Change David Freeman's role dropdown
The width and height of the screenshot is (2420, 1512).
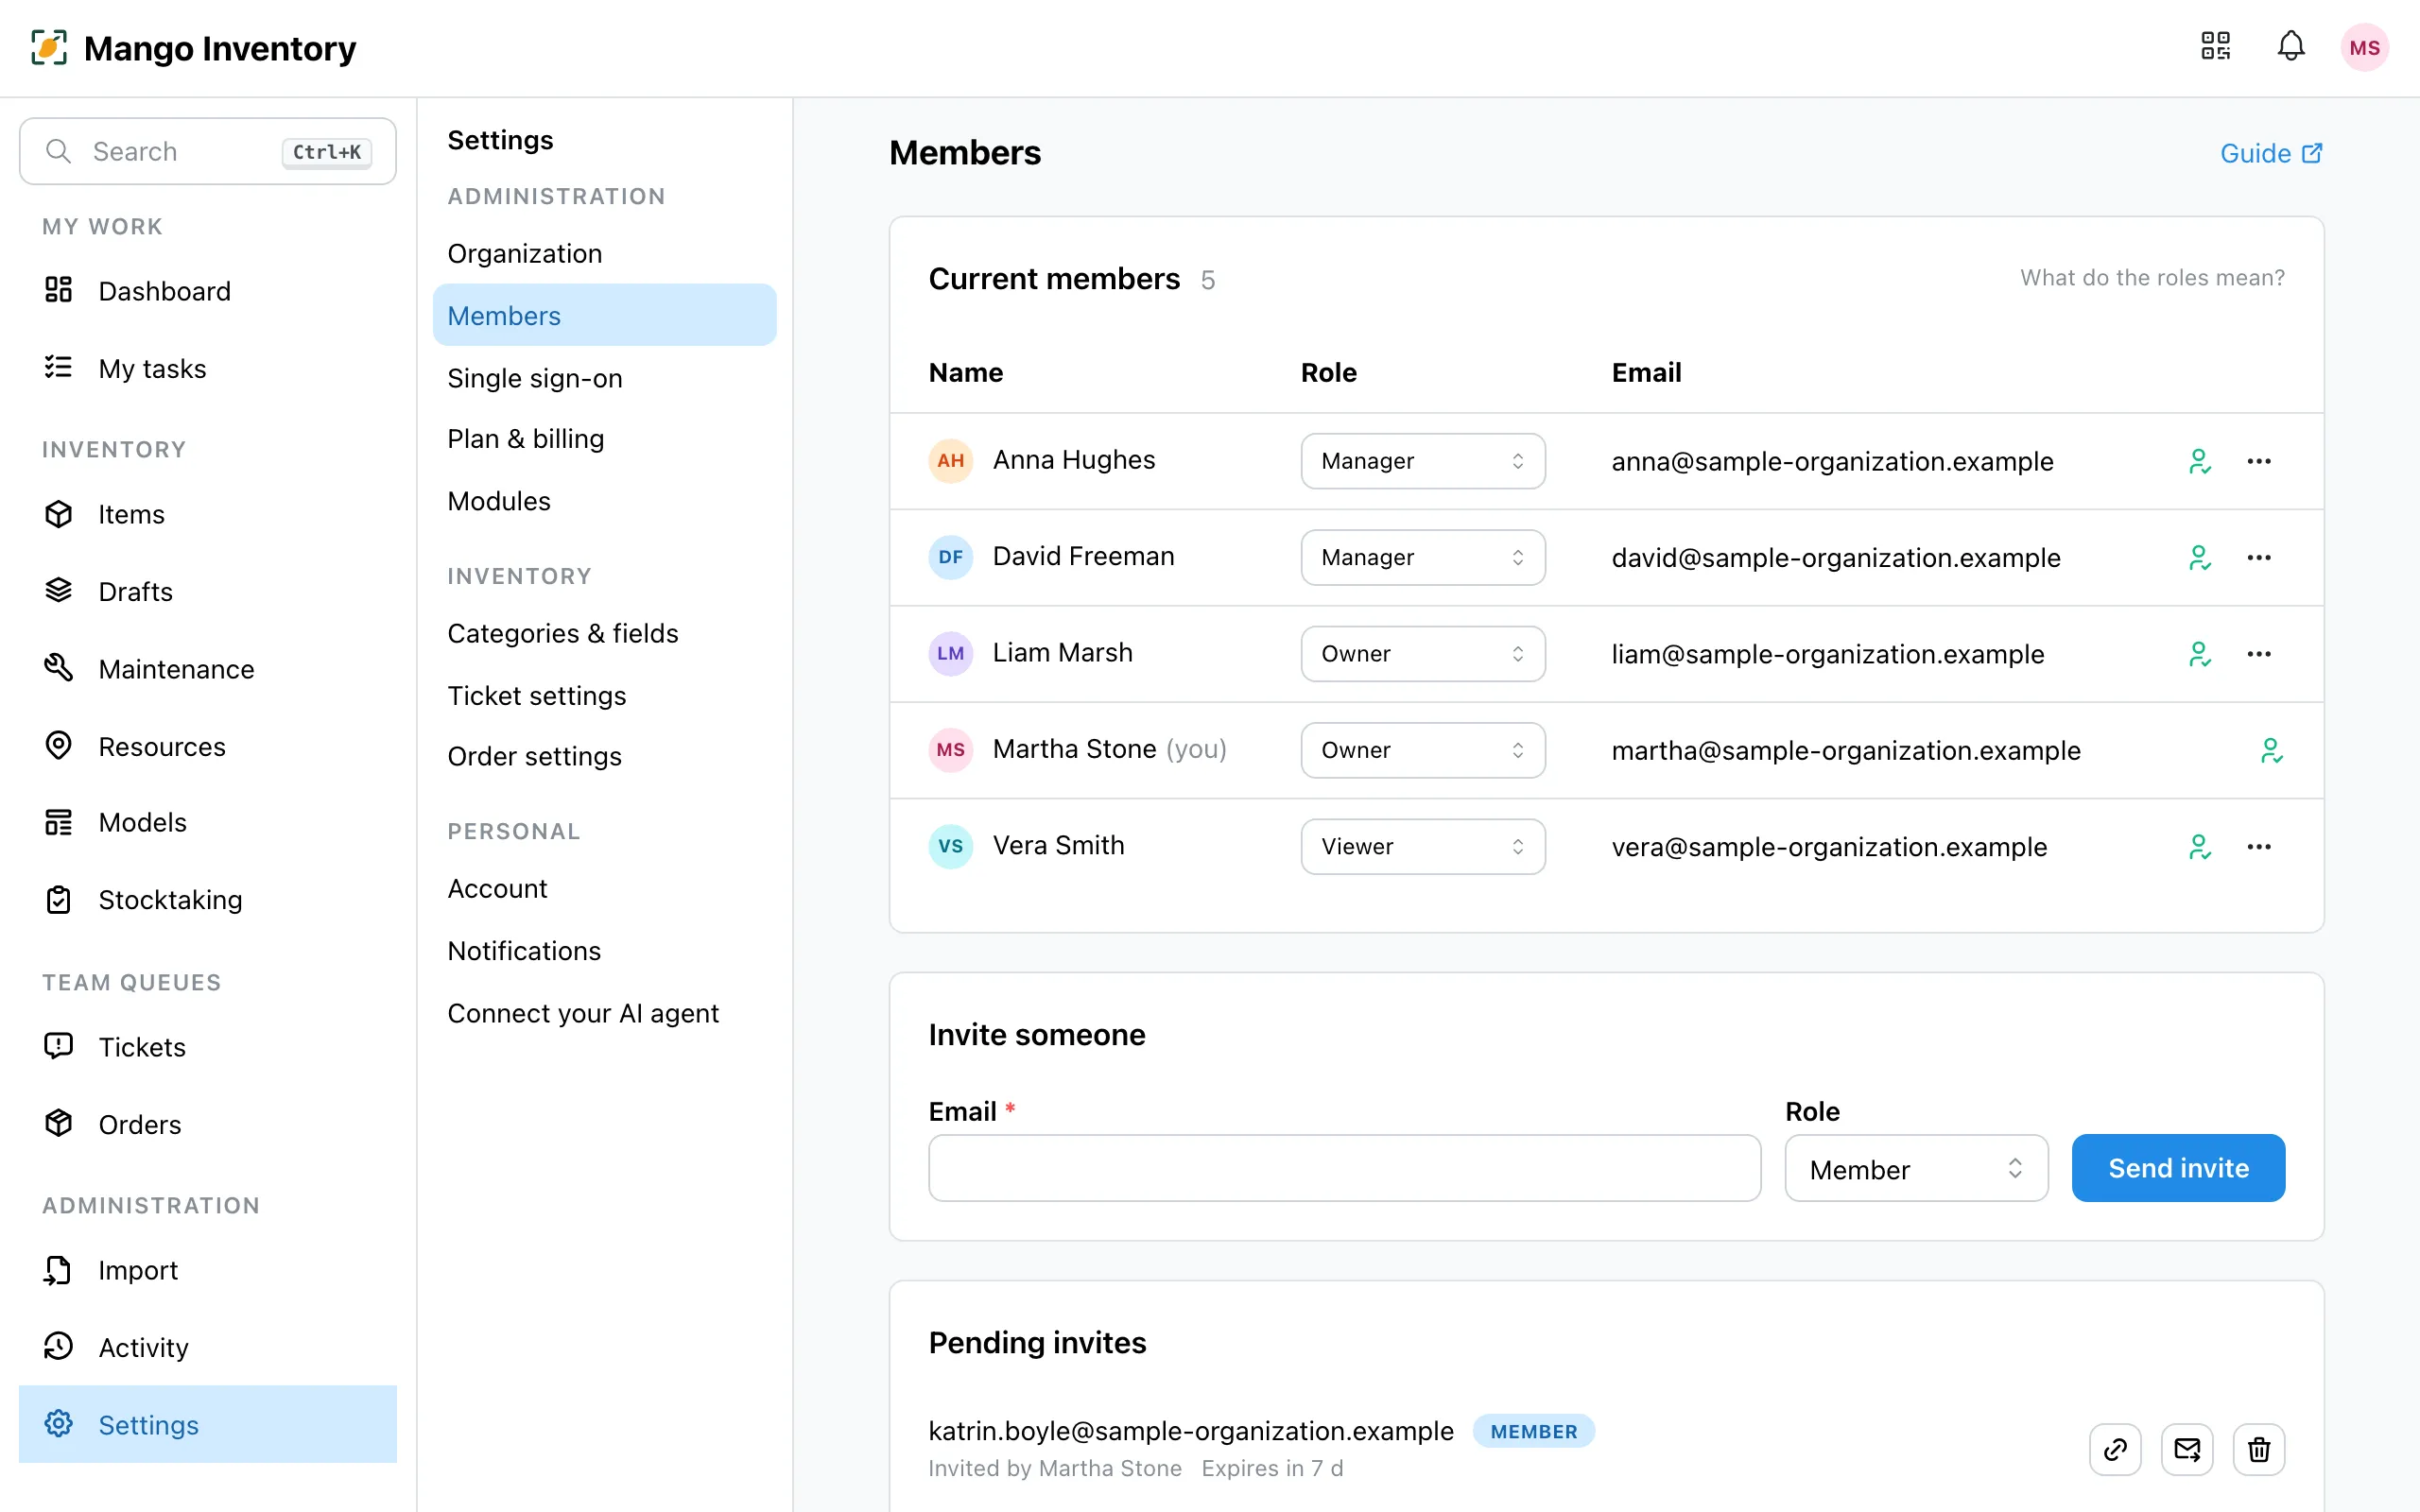[x=1422, y=557]
